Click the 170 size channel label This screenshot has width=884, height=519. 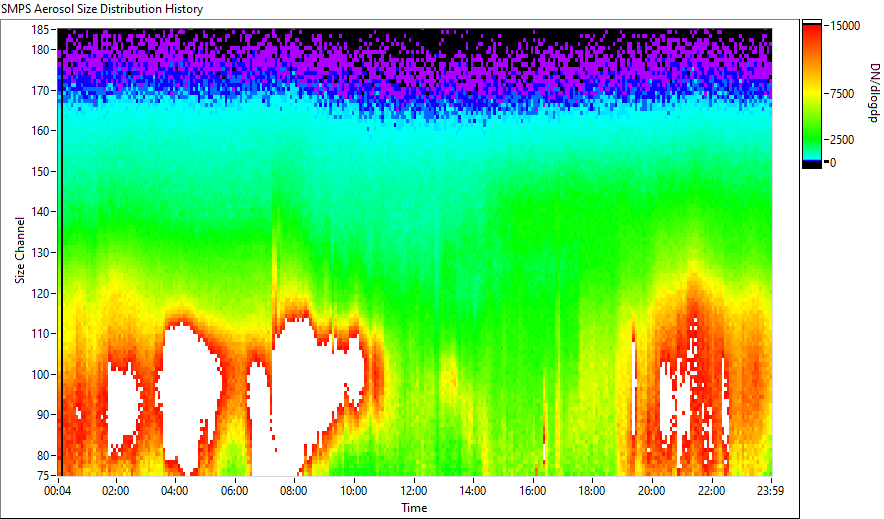(x=40, y=90)
